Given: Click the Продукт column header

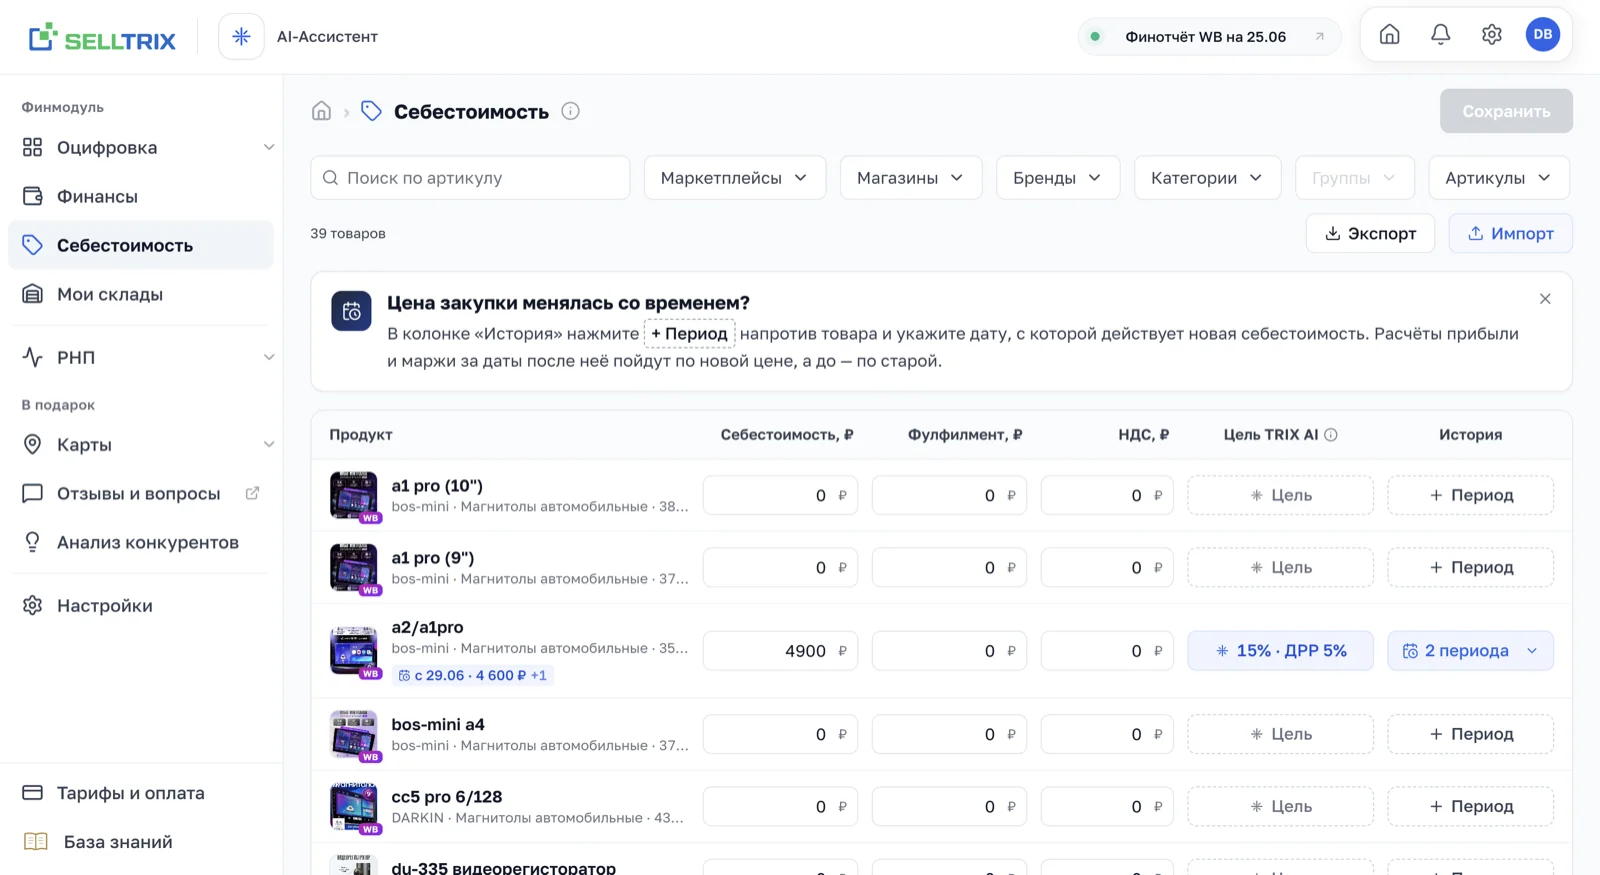Looking at the screenshot, I should [361, 435].
